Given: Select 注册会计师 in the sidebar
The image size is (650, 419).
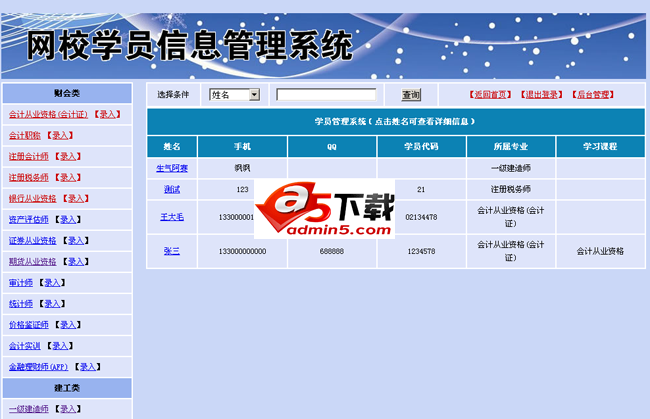Looking at the screenshot, I should click(28, 156).
